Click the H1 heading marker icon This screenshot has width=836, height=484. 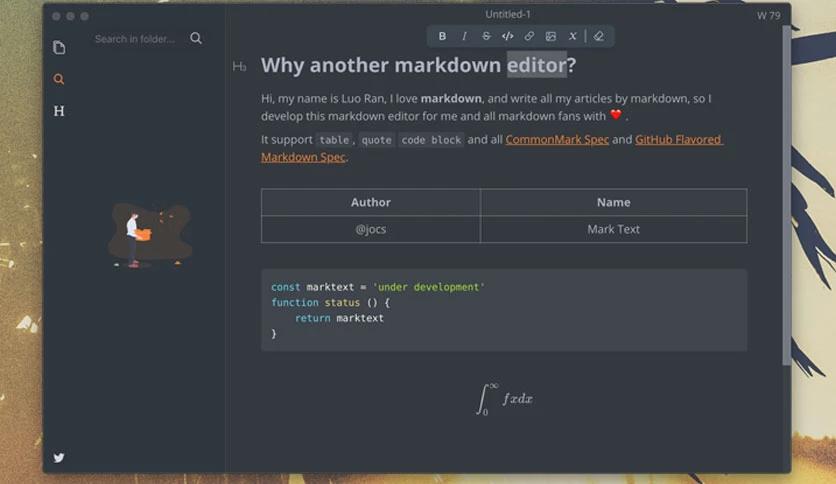(239, 66)
